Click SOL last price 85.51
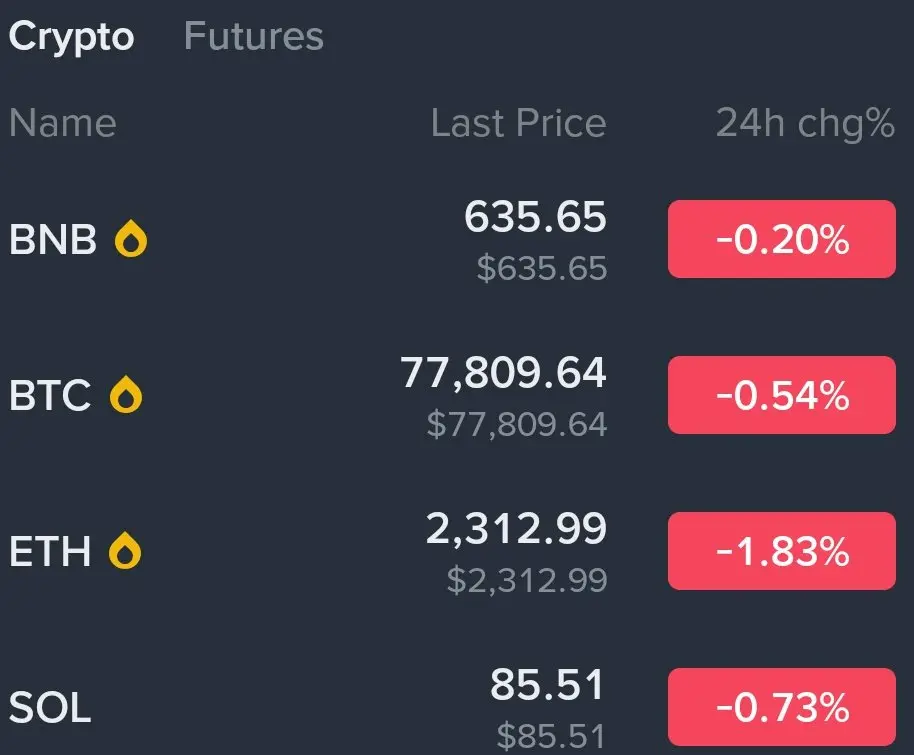The height and width of the screenshot is (755, 914). (x=548, y=685)
